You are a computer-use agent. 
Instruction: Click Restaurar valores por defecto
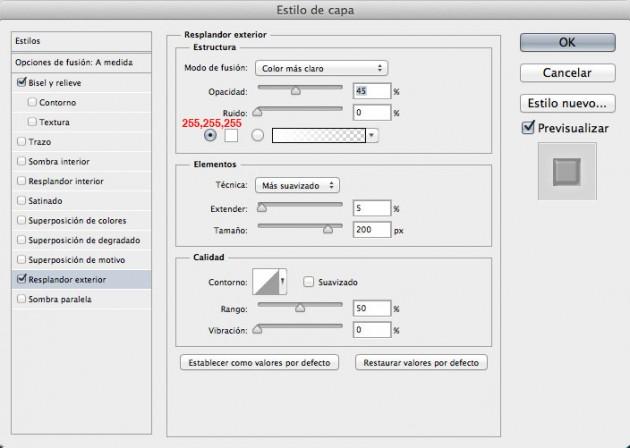tap(421, 362)
